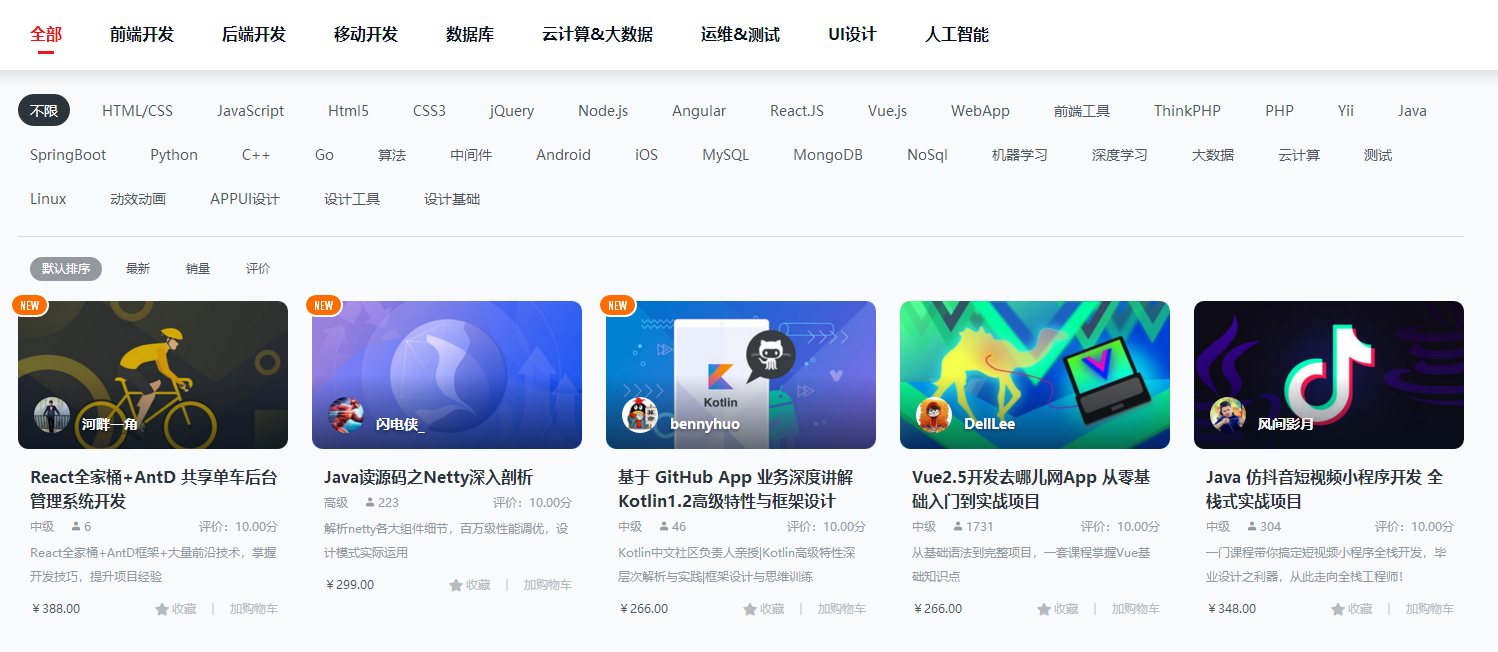Click price ￥348.00
This screenshot has height=652, width=1498.
[1232, 609]
